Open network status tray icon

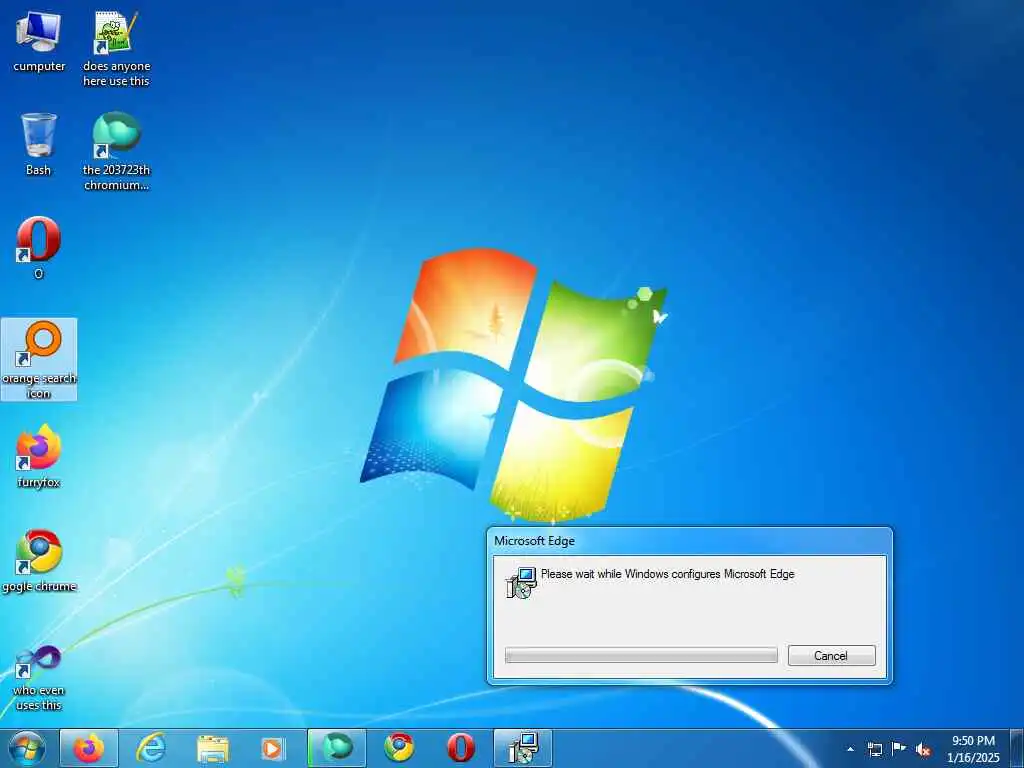tap(875, 749)
